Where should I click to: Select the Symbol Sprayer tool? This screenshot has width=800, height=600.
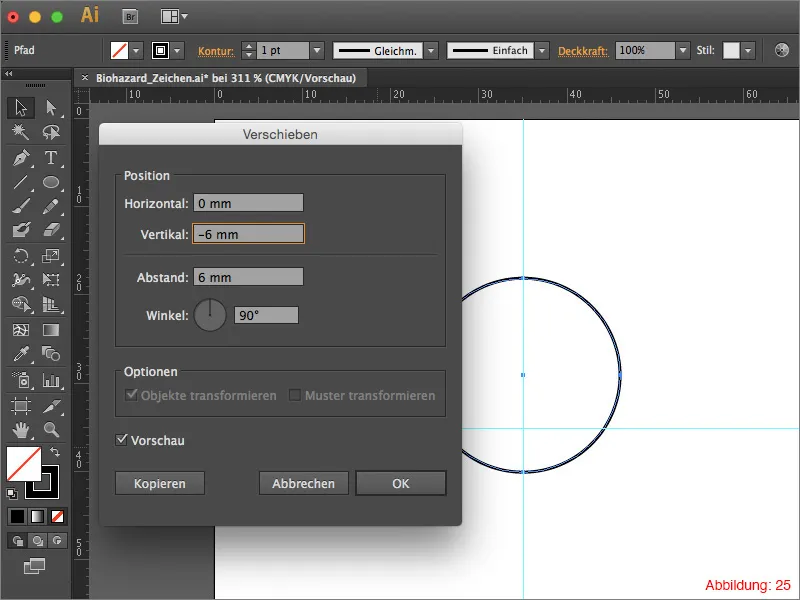tap(21, 380)
